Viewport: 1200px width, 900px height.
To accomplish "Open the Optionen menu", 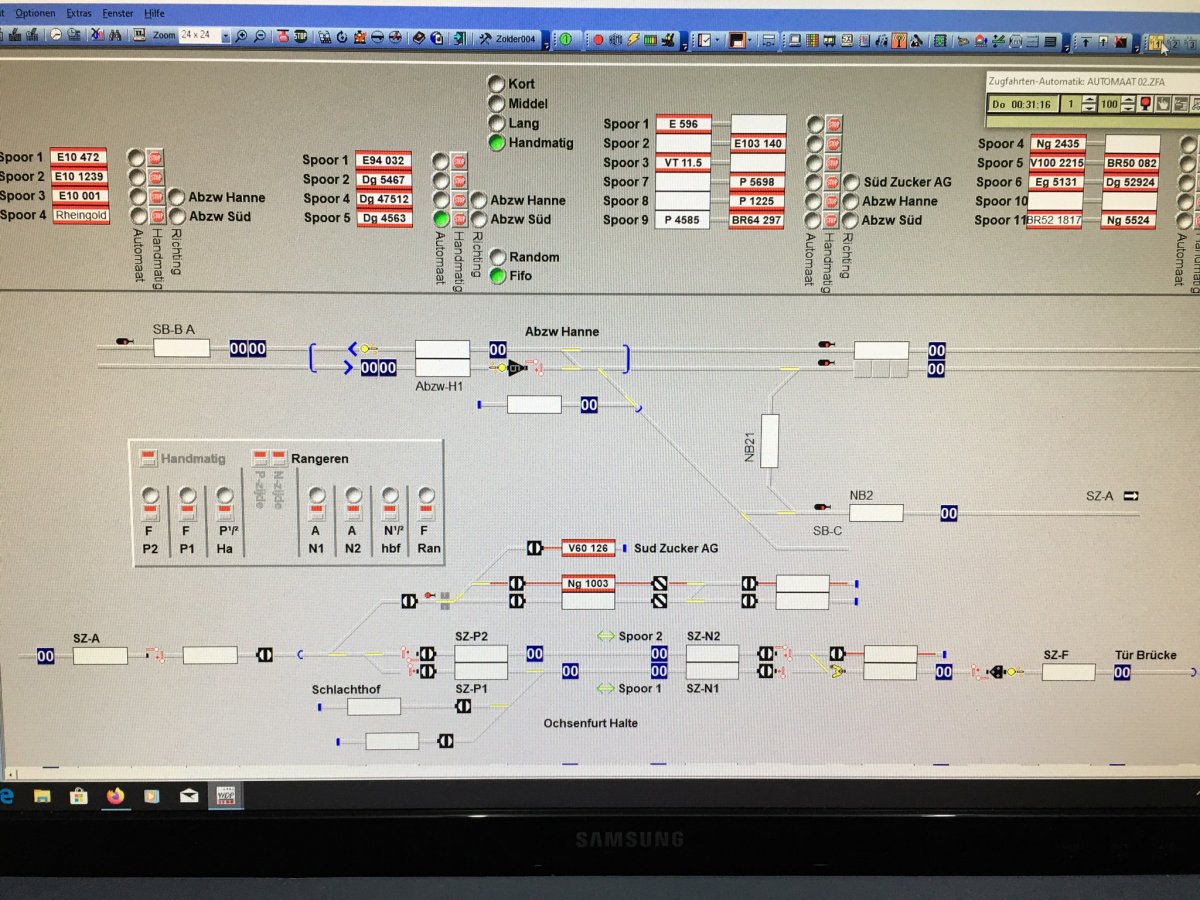I will pos(35,14).
